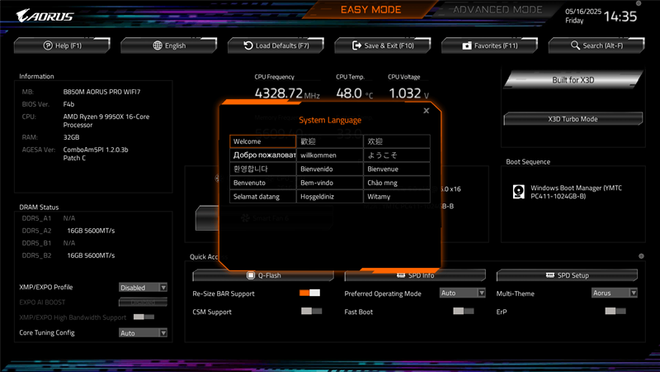Switch to Advanced Mode tab
660x372 pixels.
tap(498, 10)
